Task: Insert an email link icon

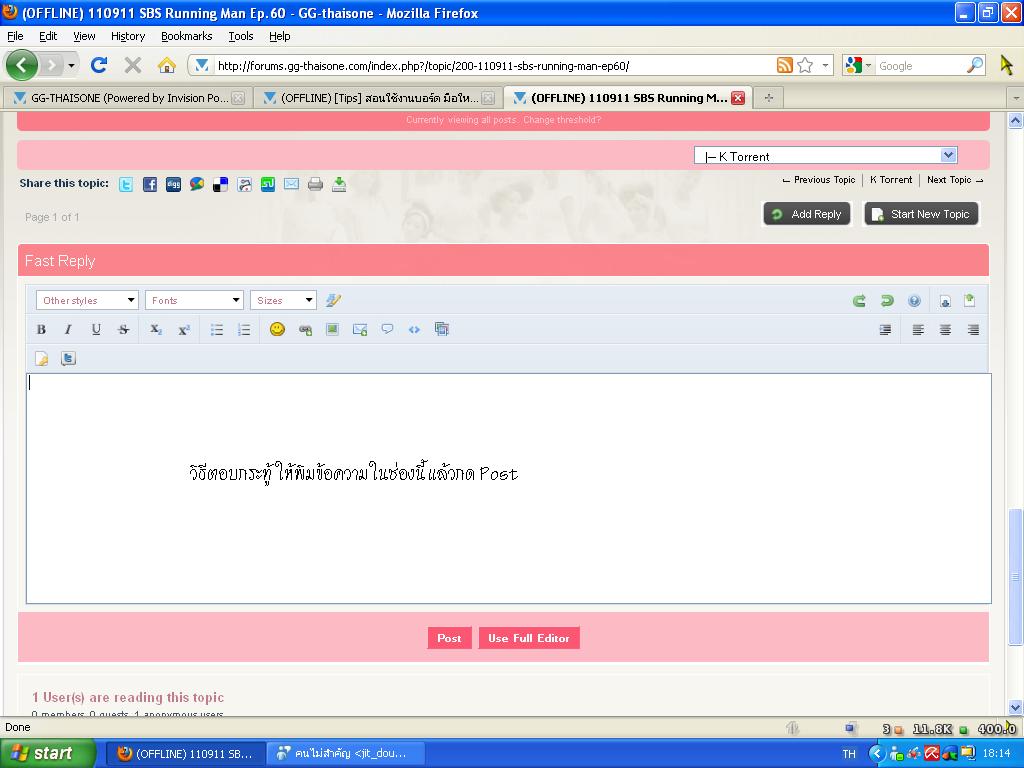Action: click(x=360, y=330)
